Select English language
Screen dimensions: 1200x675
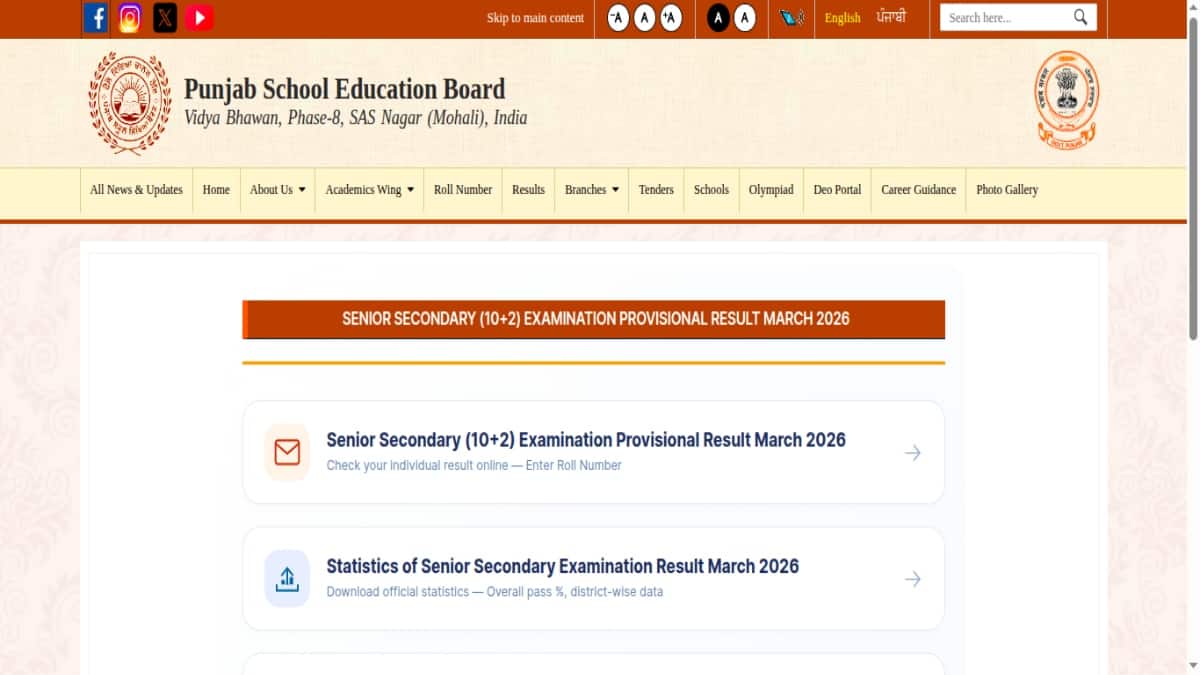[x=843, y=18]
